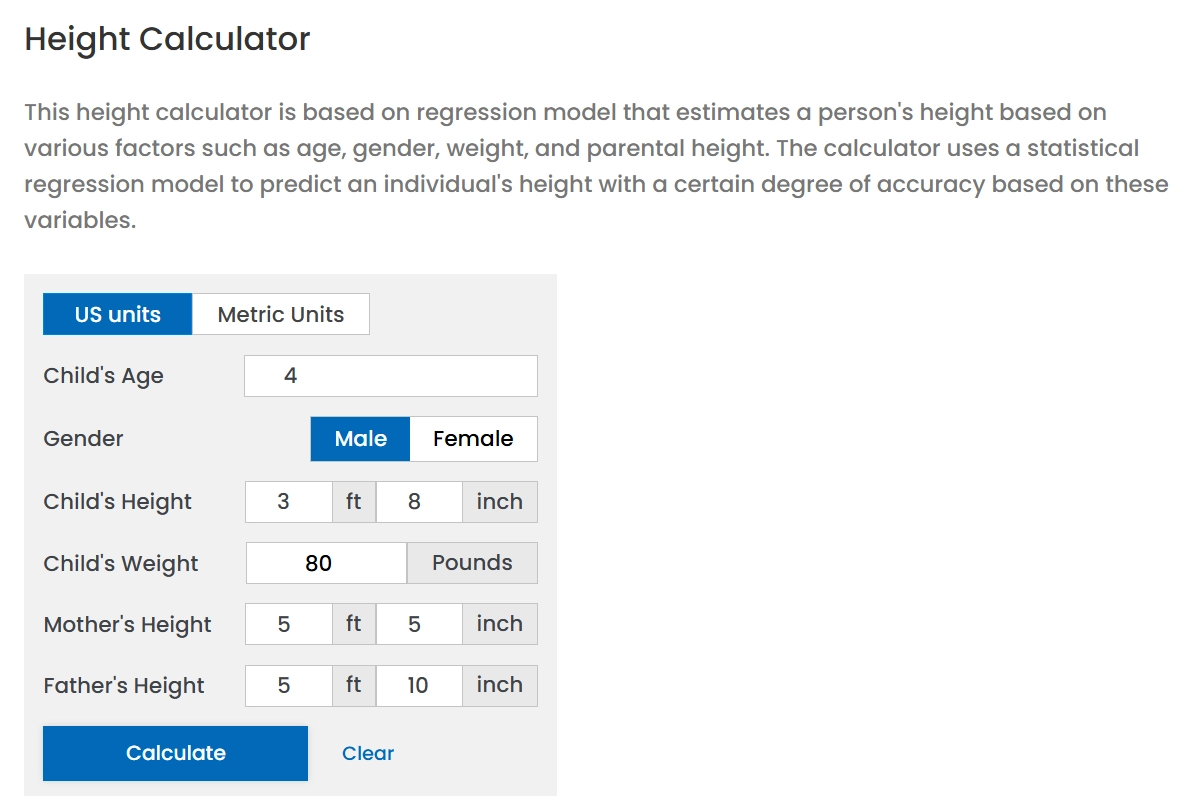This screenshot has width=1204, height=805.
Task: Click the ft label beside Father's Height
Action: [354, 686]
